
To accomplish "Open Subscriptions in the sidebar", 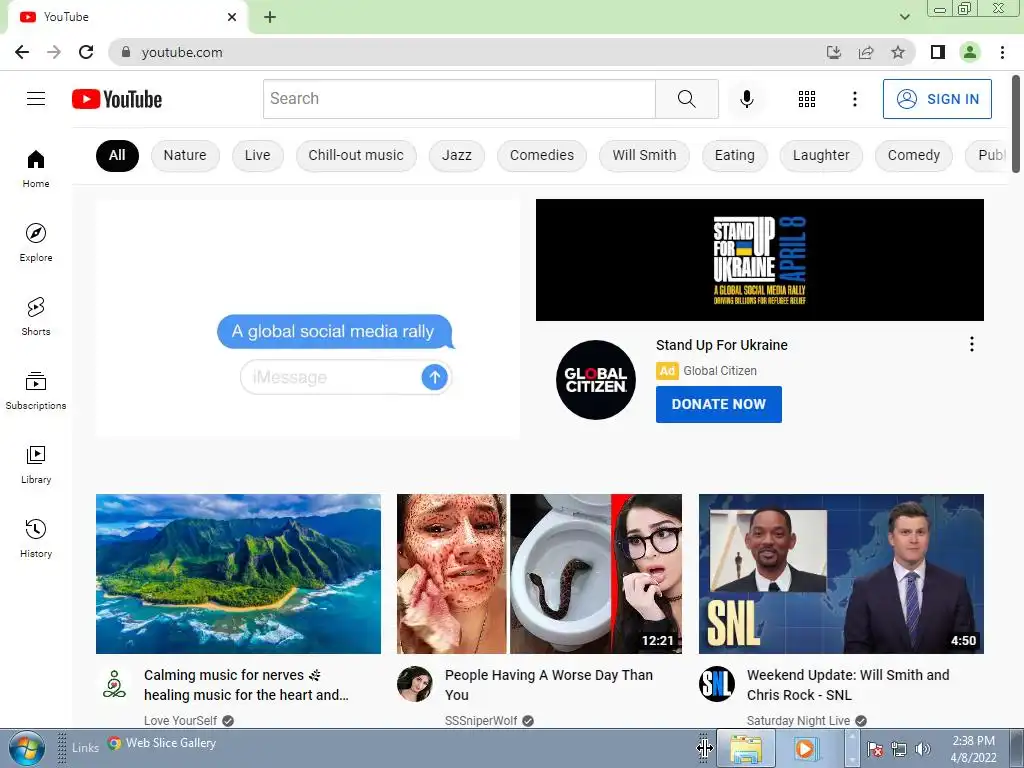I will 36,390.
